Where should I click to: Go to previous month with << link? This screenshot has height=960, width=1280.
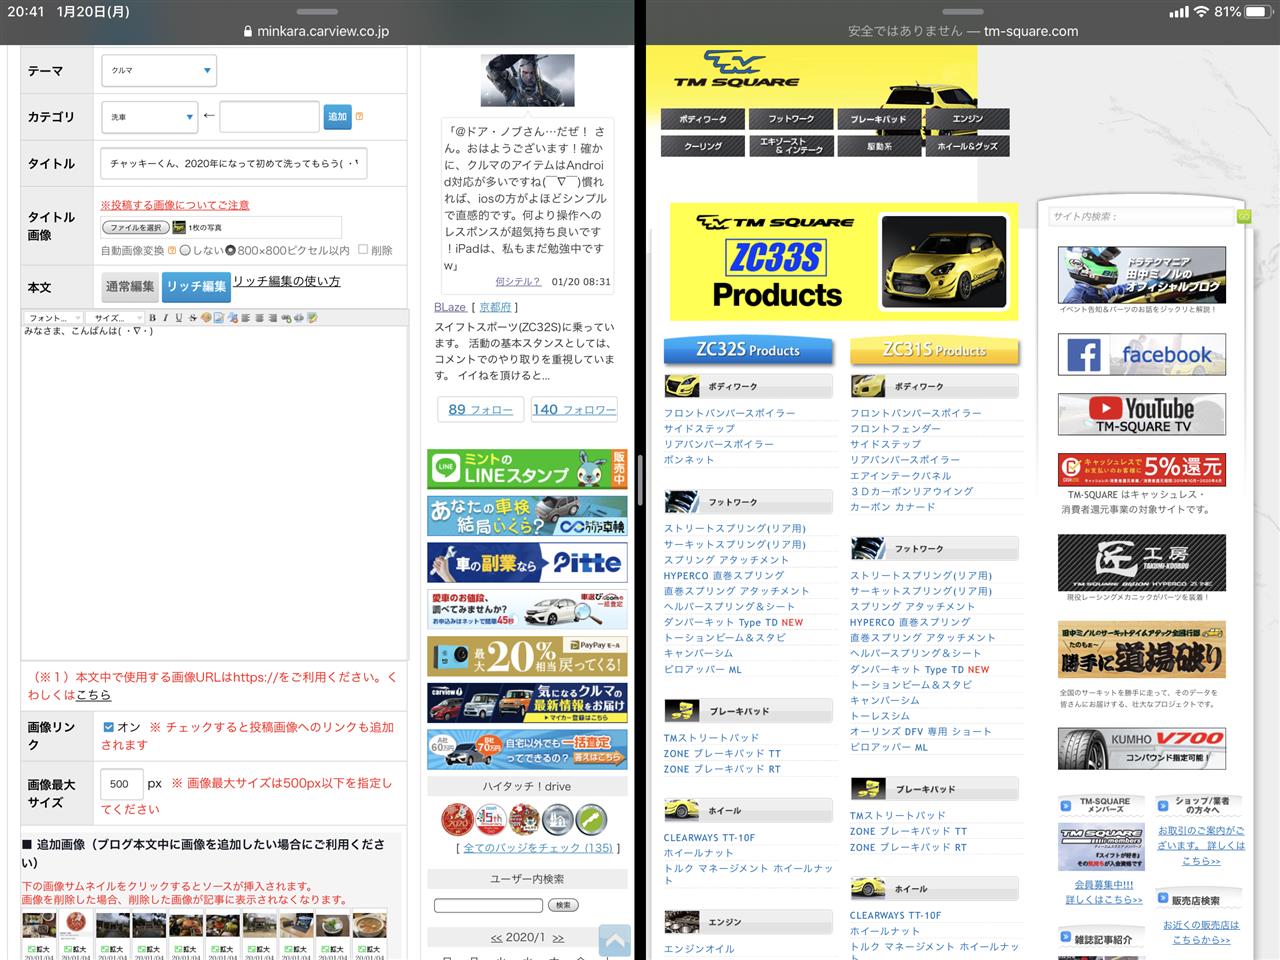pyautogui.click(x=496, y=938)
